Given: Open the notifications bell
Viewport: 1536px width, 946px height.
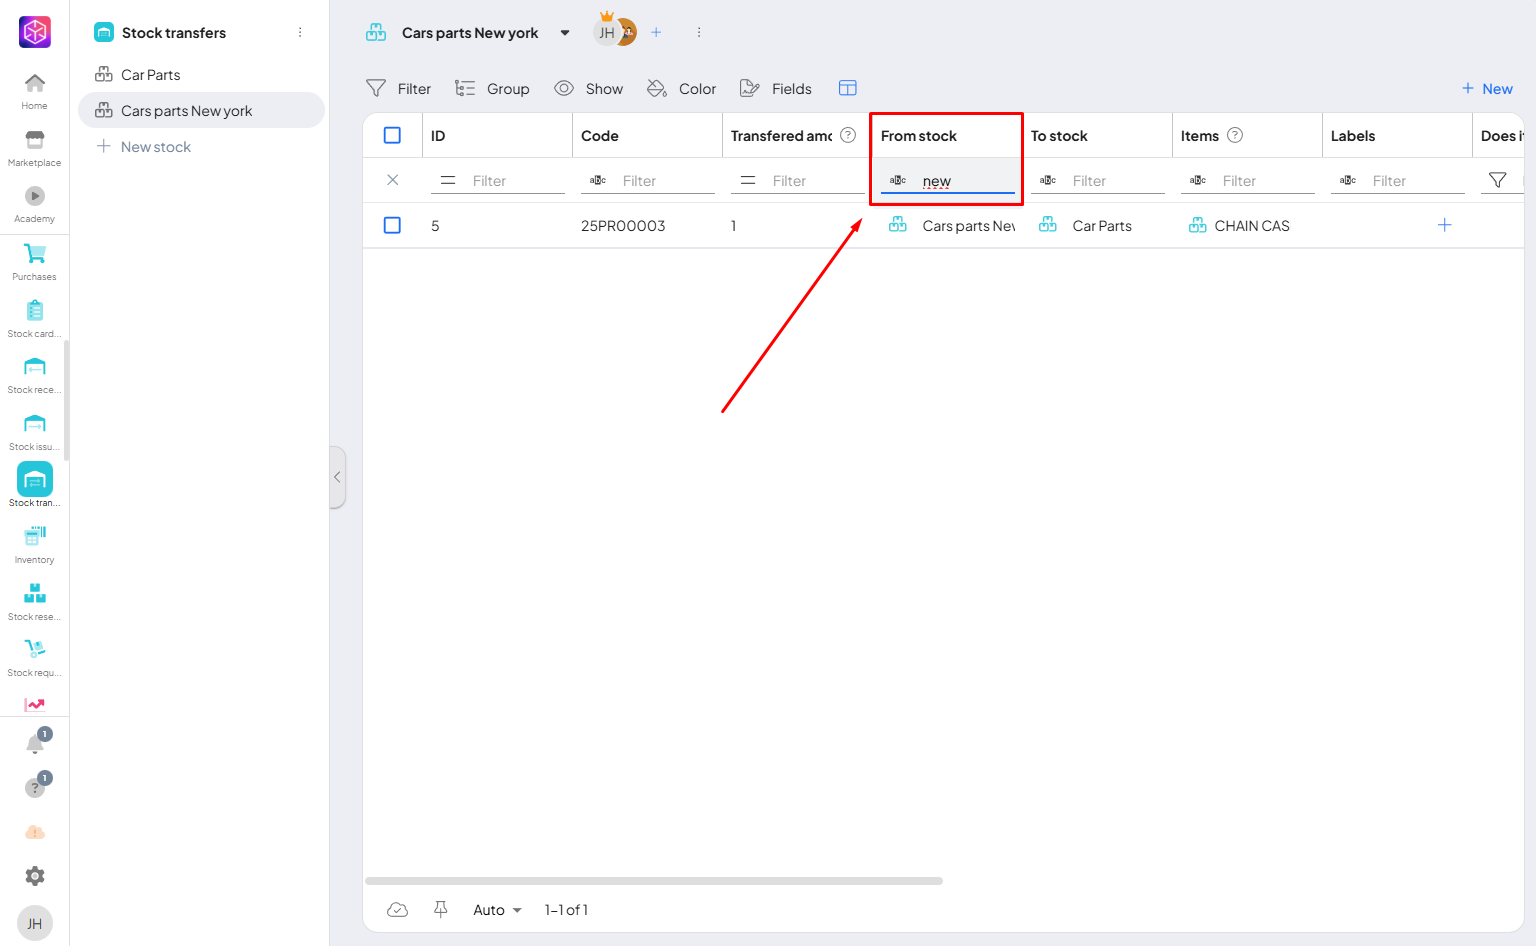Looking at the screenshot, I should pyautogui.click(x=35, y=744).
